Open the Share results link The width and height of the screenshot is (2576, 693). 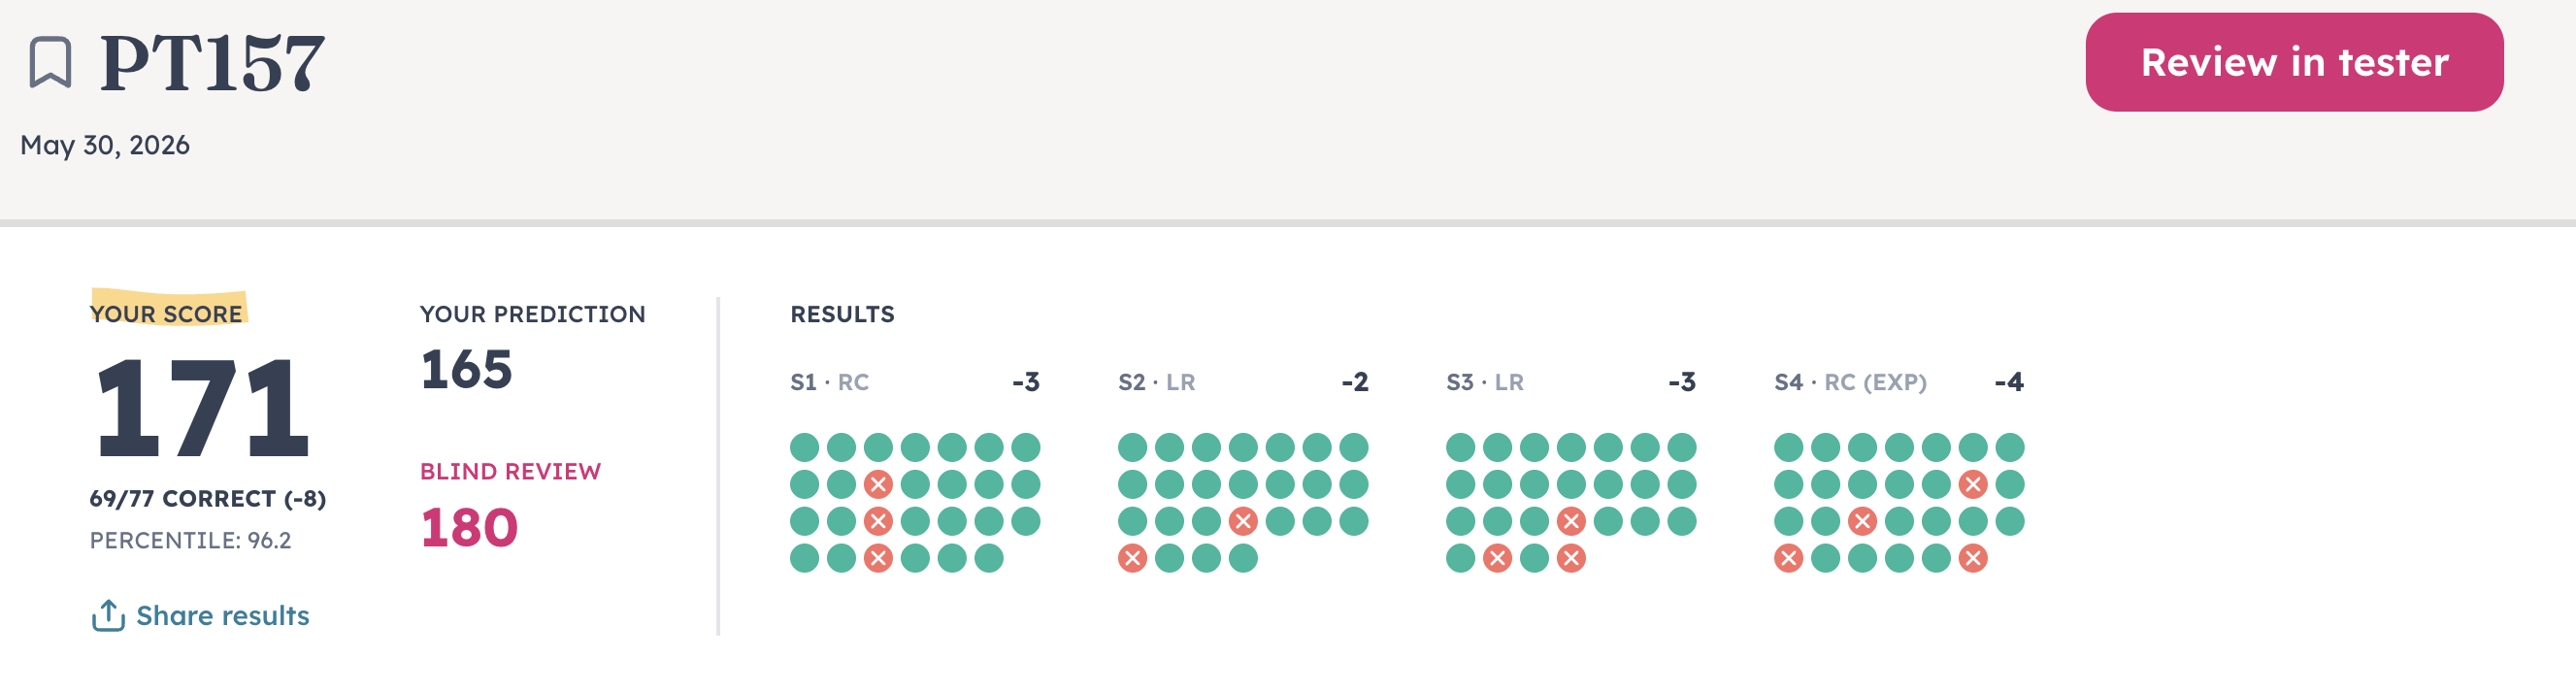coord(222,615)
